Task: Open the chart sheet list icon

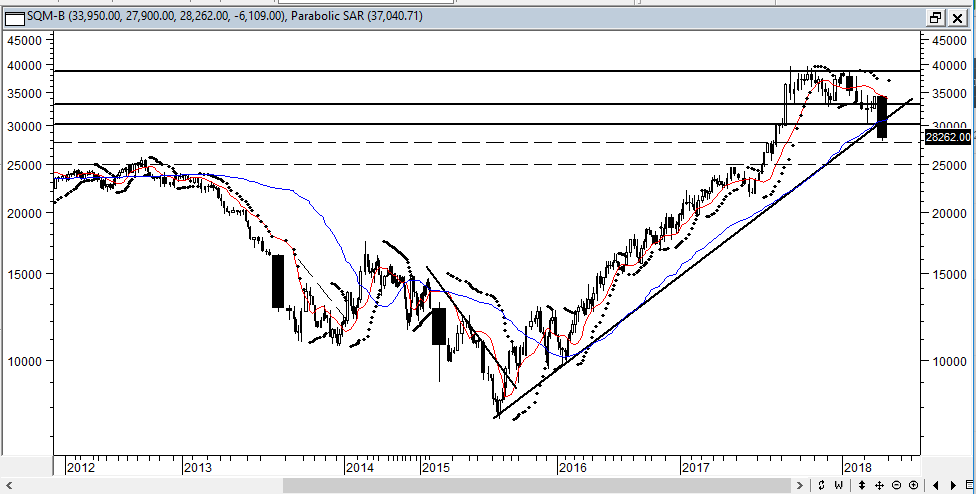Action: [x=970, y=485]
